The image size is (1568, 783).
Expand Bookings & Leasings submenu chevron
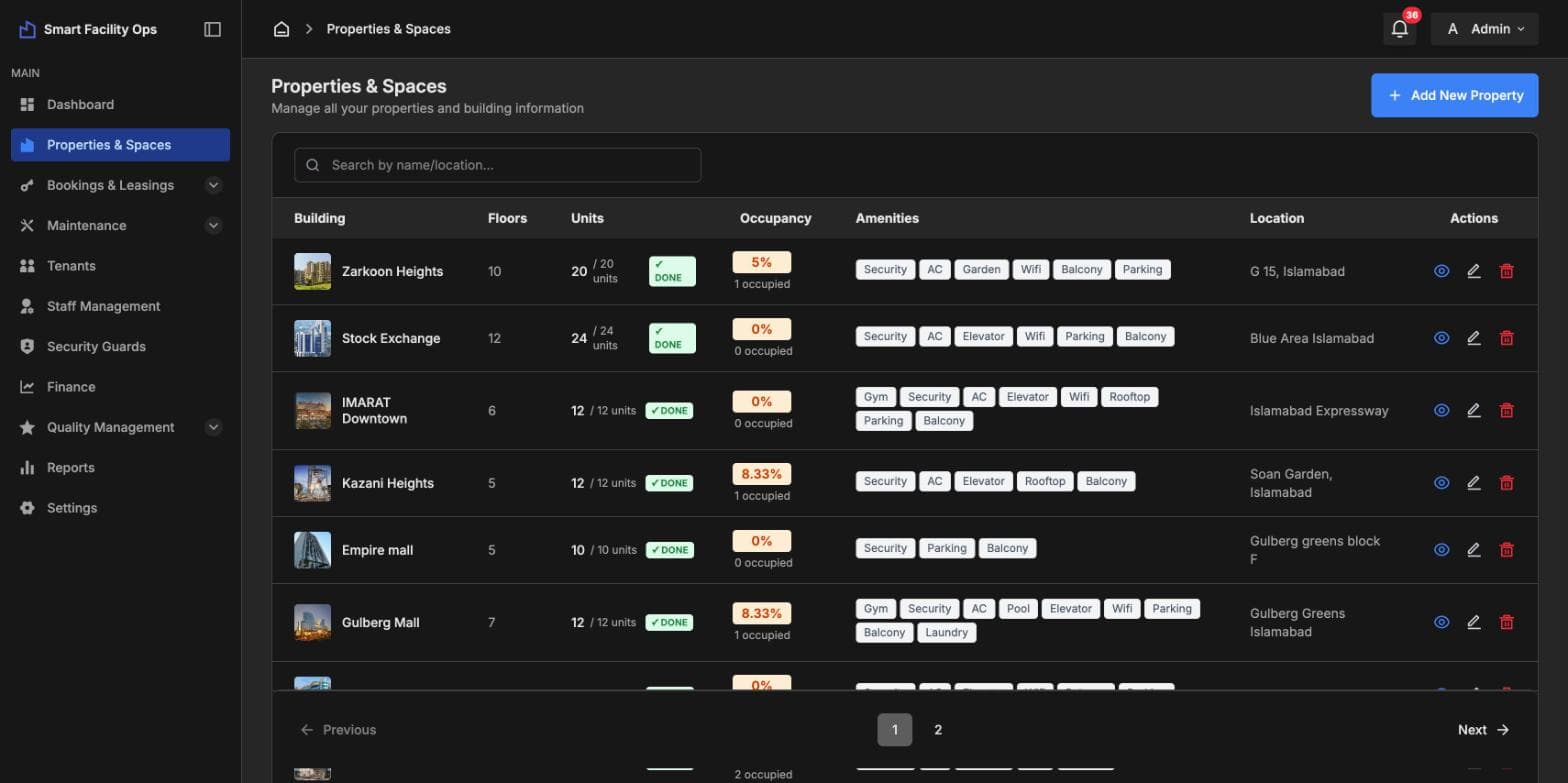pyautogui.click(x=213, y=185)
